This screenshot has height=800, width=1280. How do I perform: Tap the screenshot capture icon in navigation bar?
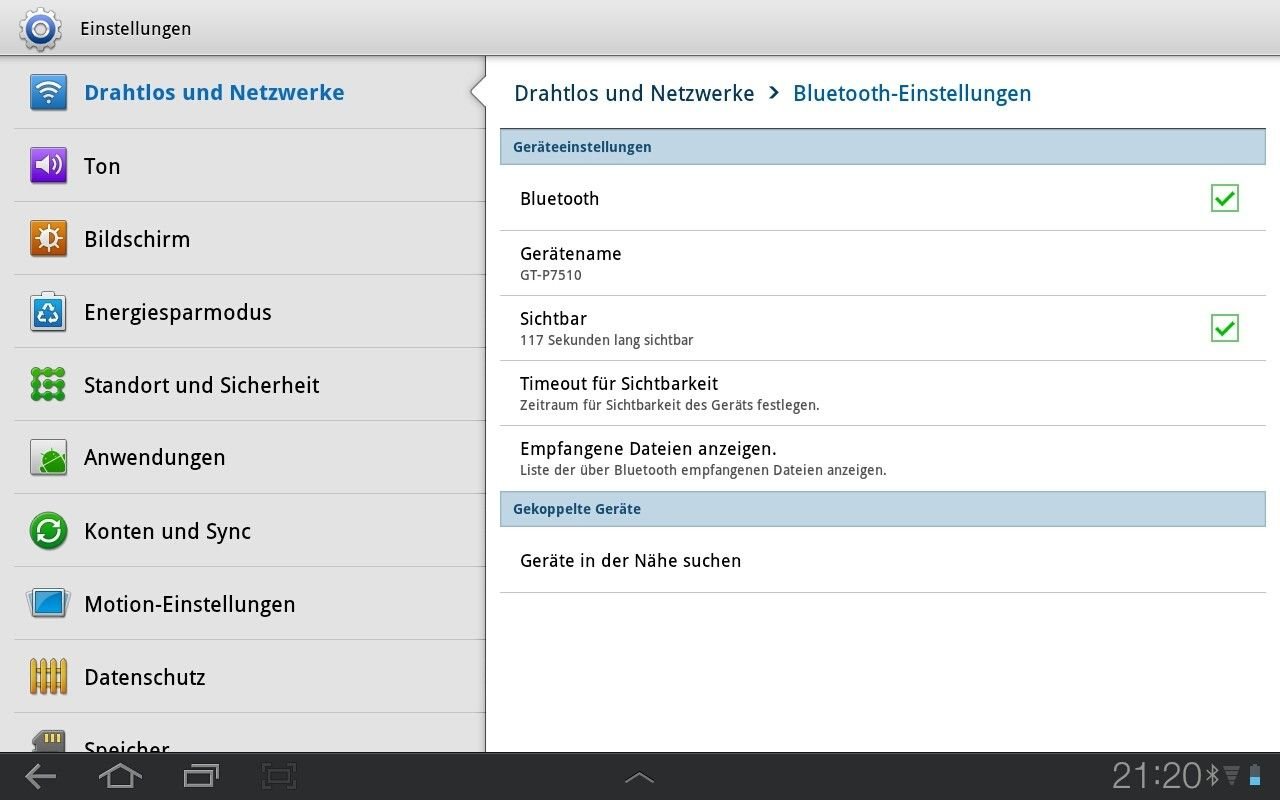[279, 776]
